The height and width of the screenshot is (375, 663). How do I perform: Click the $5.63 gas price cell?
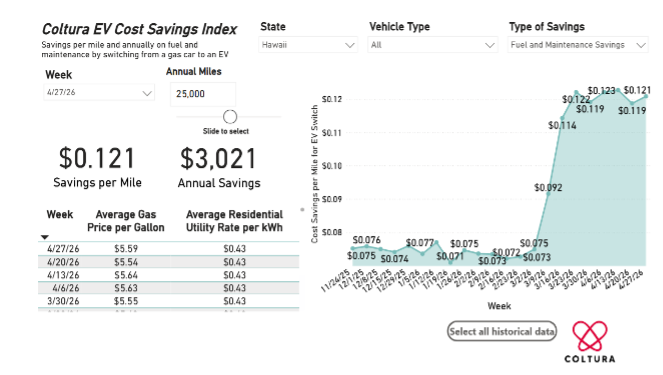click(126, 288)
